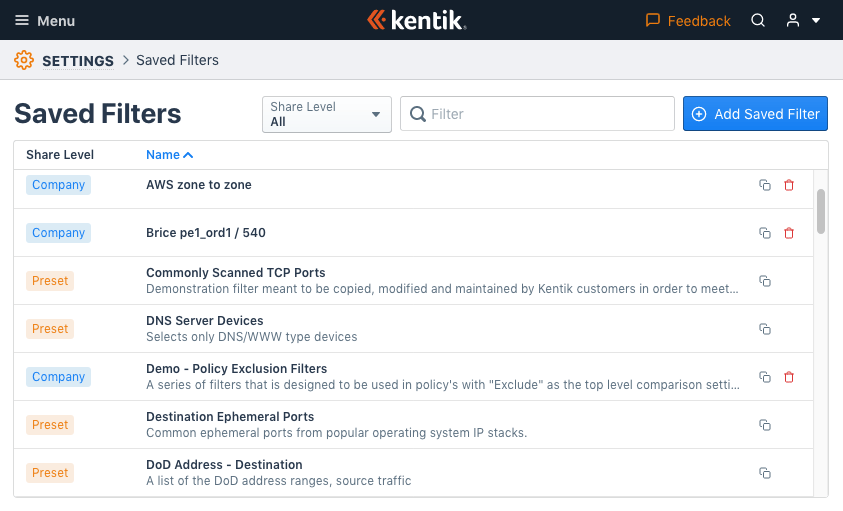Duplicate DNS Server Devices filter
Image resolution: width=843 pixels, height=511 pixels.
click(765, 329)
